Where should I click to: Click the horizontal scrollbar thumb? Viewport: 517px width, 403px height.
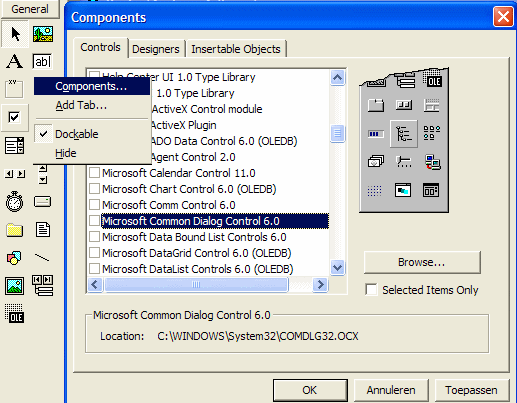click(x=196, y=285)
